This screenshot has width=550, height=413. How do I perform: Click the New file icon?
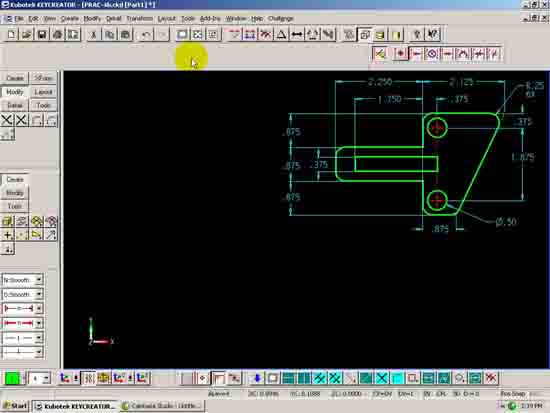pyautogui.click(x=11, y=34)
